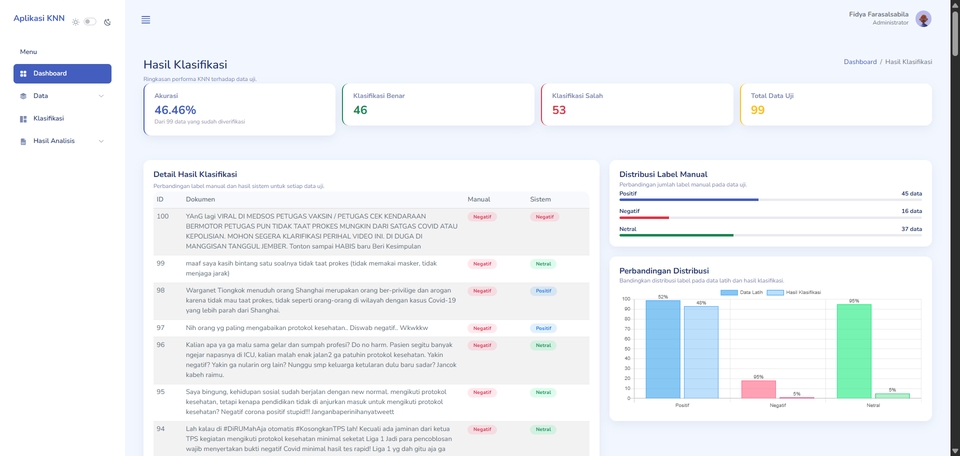Select the Klasifikasi menu item

49,119
